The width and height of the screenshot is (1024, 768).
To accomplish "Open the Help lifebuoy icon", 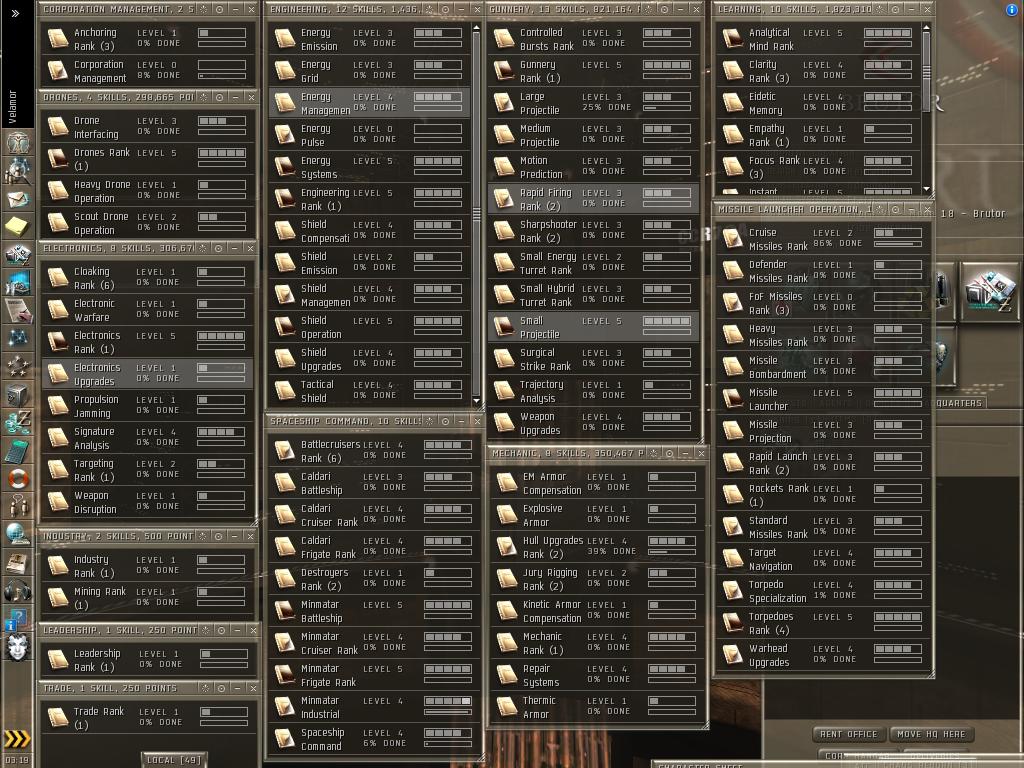I will tap(18, 479).
